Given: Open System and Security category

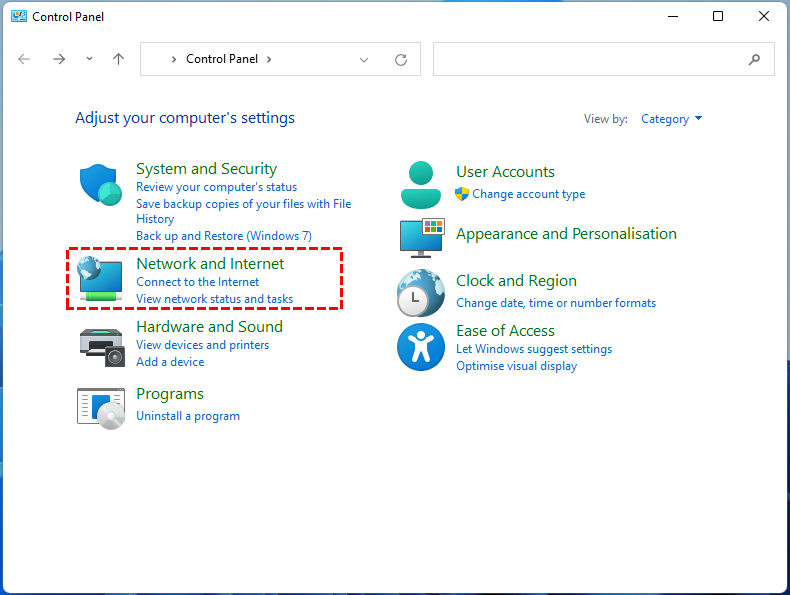Looking at the screenshot, I should point(207,168).
